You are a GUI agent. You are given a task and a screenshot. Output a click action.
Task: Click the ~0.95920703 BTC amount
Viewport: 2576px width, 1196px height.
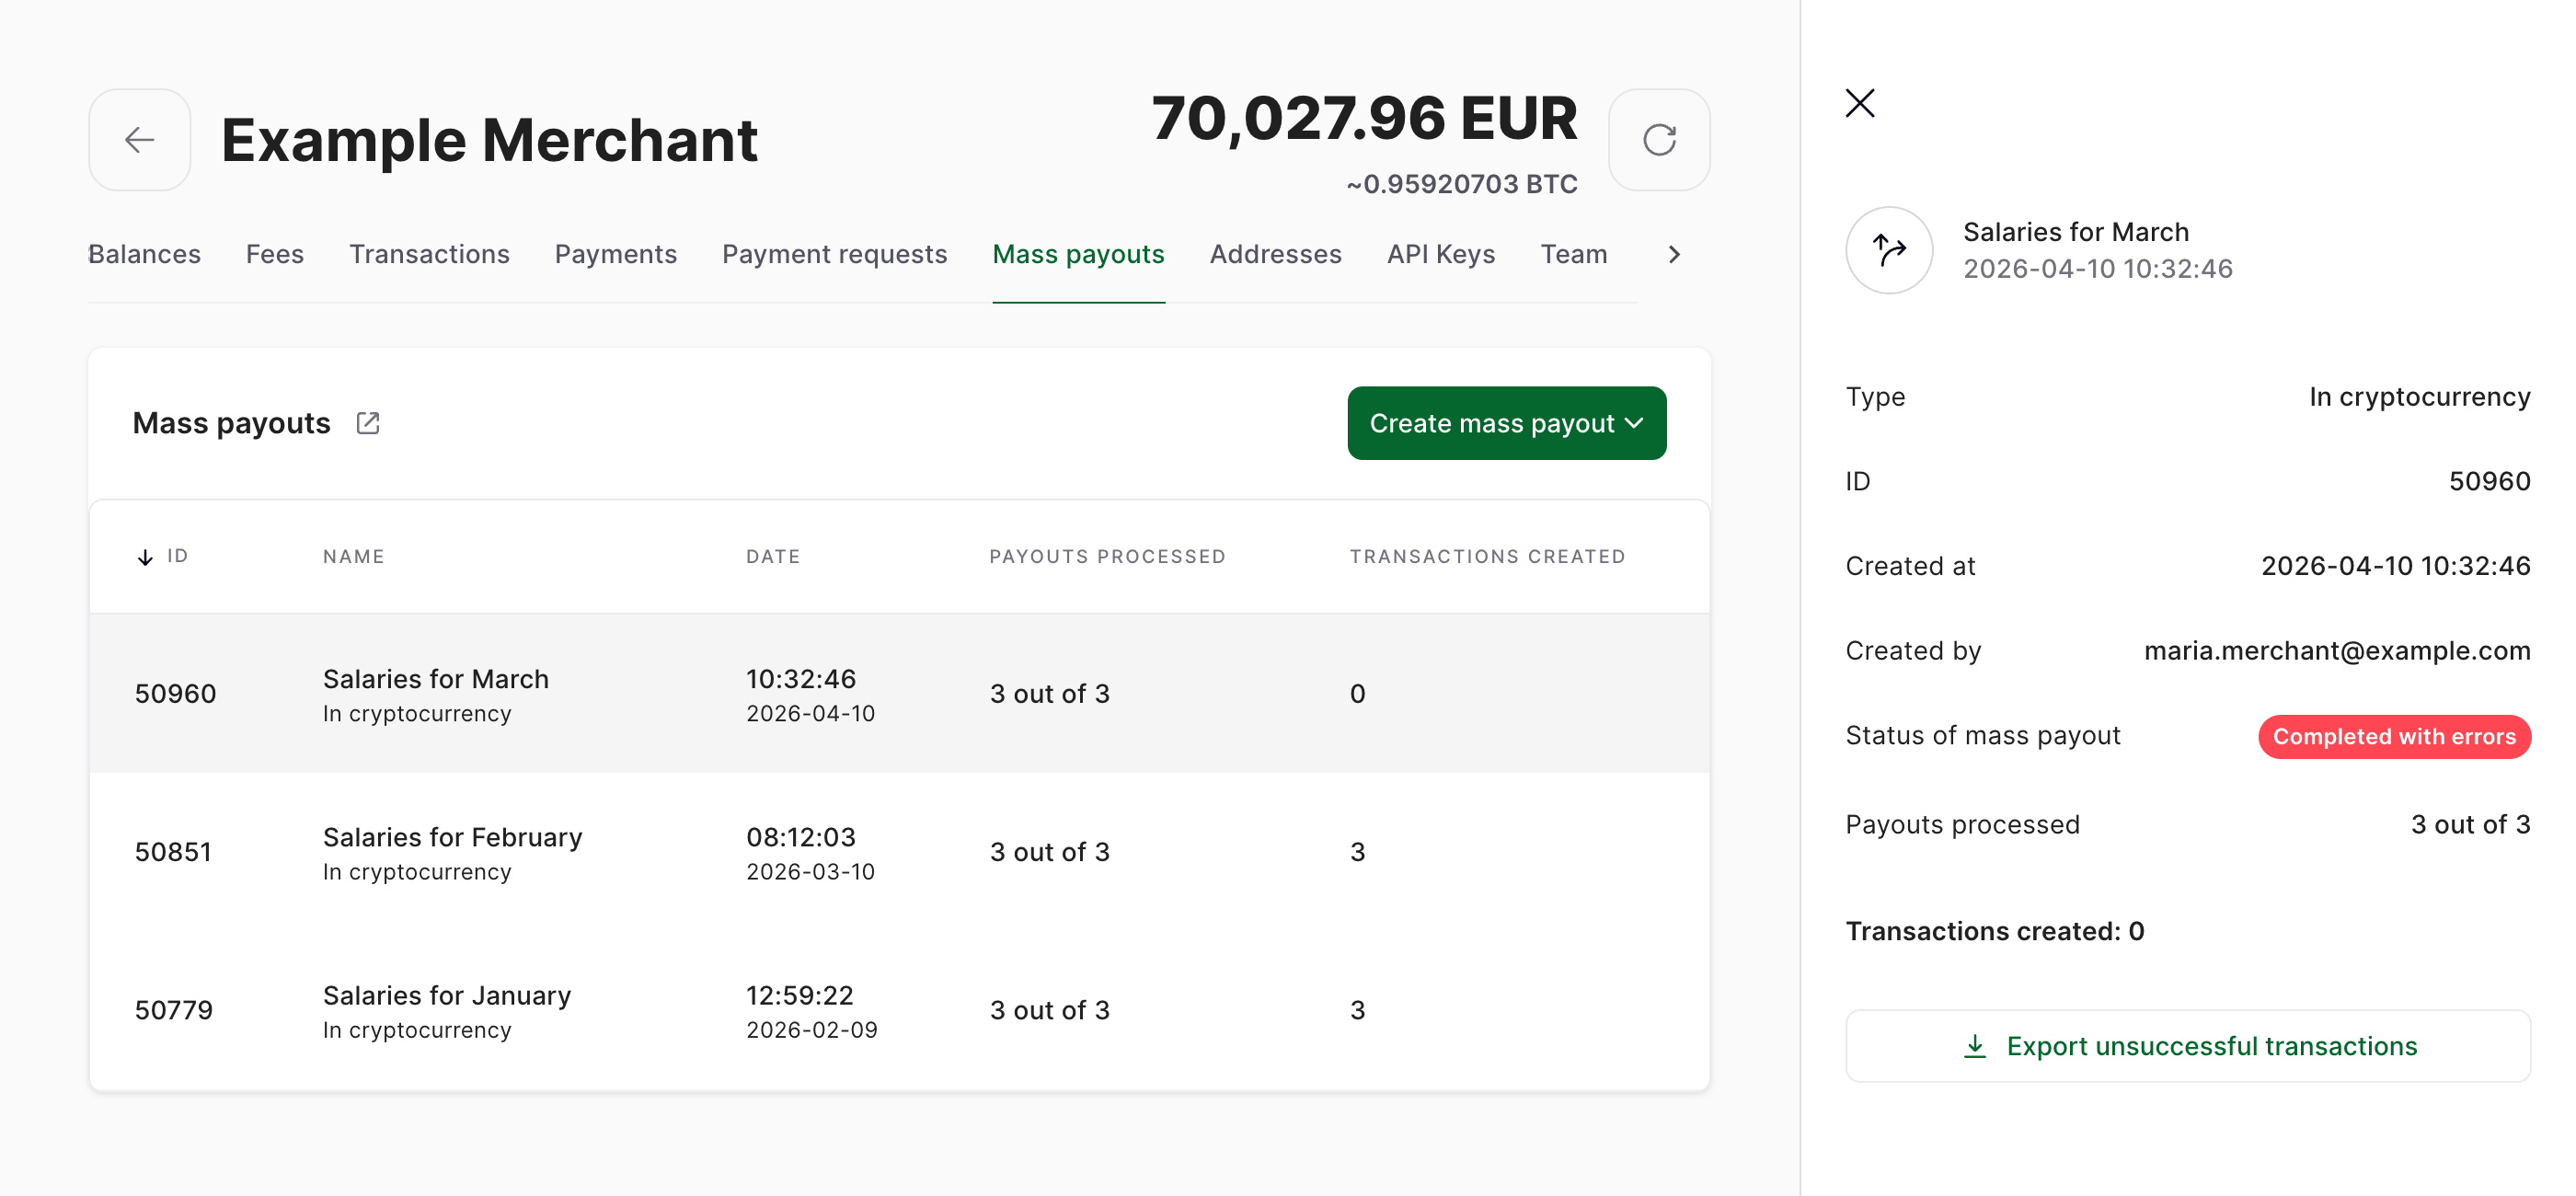1461,184
